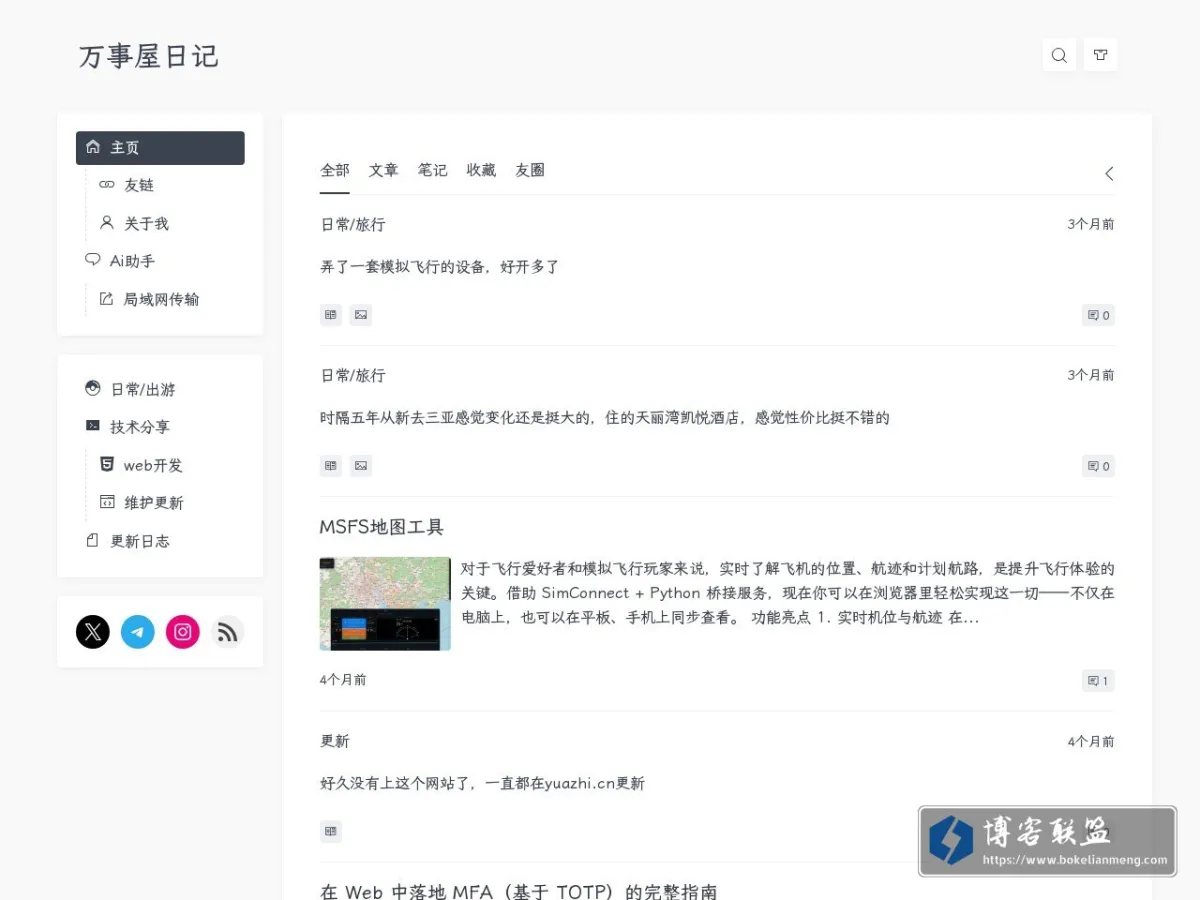Open the Web MFA TOTP guide article
The width and height of the screenshot is (1200, 900).
[x=519, y=891]
